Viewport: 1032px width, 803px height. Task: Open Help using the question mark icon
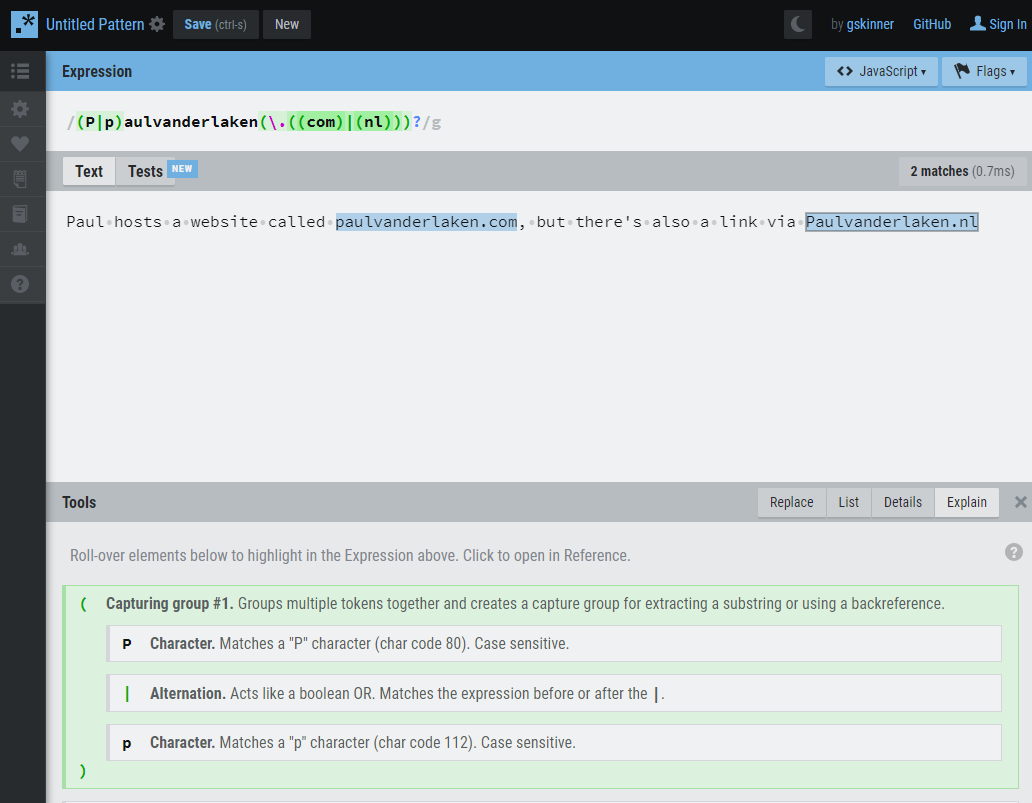(22, 284)
